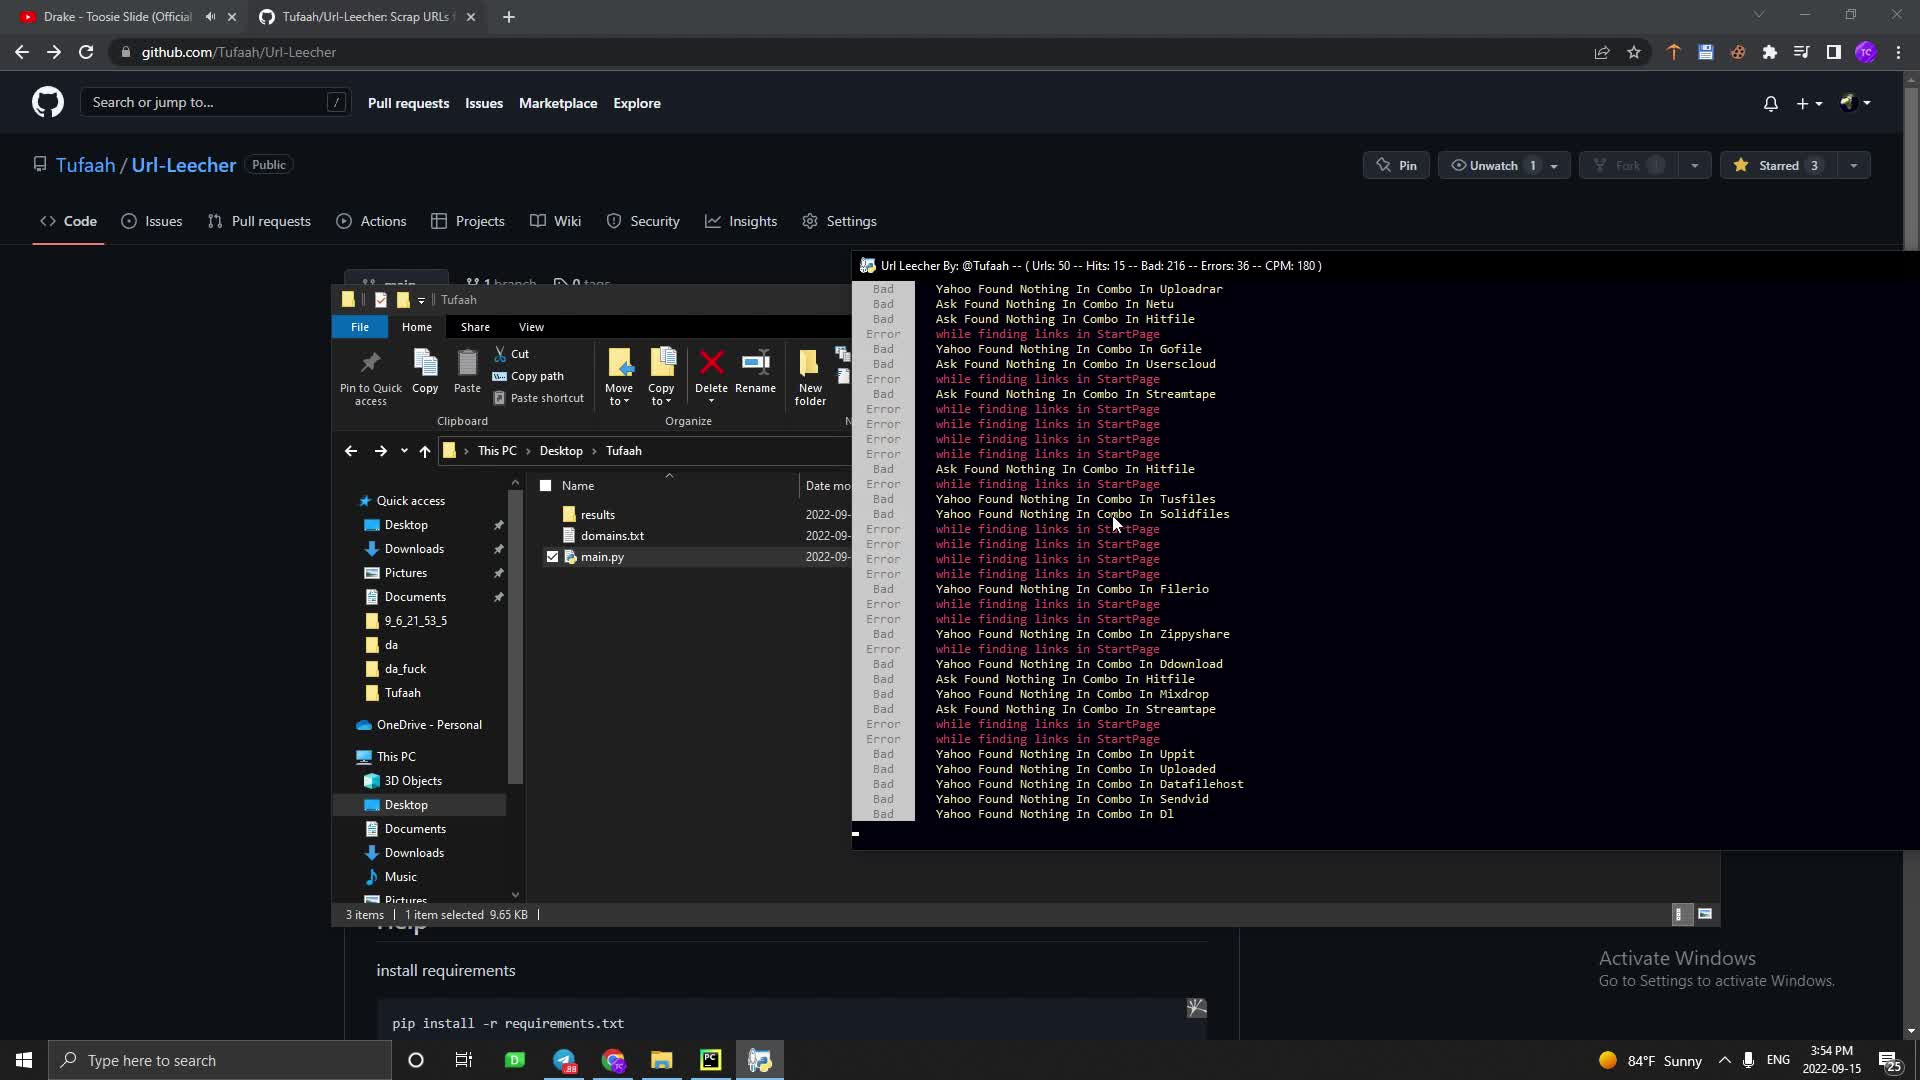Create a New folder from ribbon
Screen dimensions: 1920x1080
810,377
